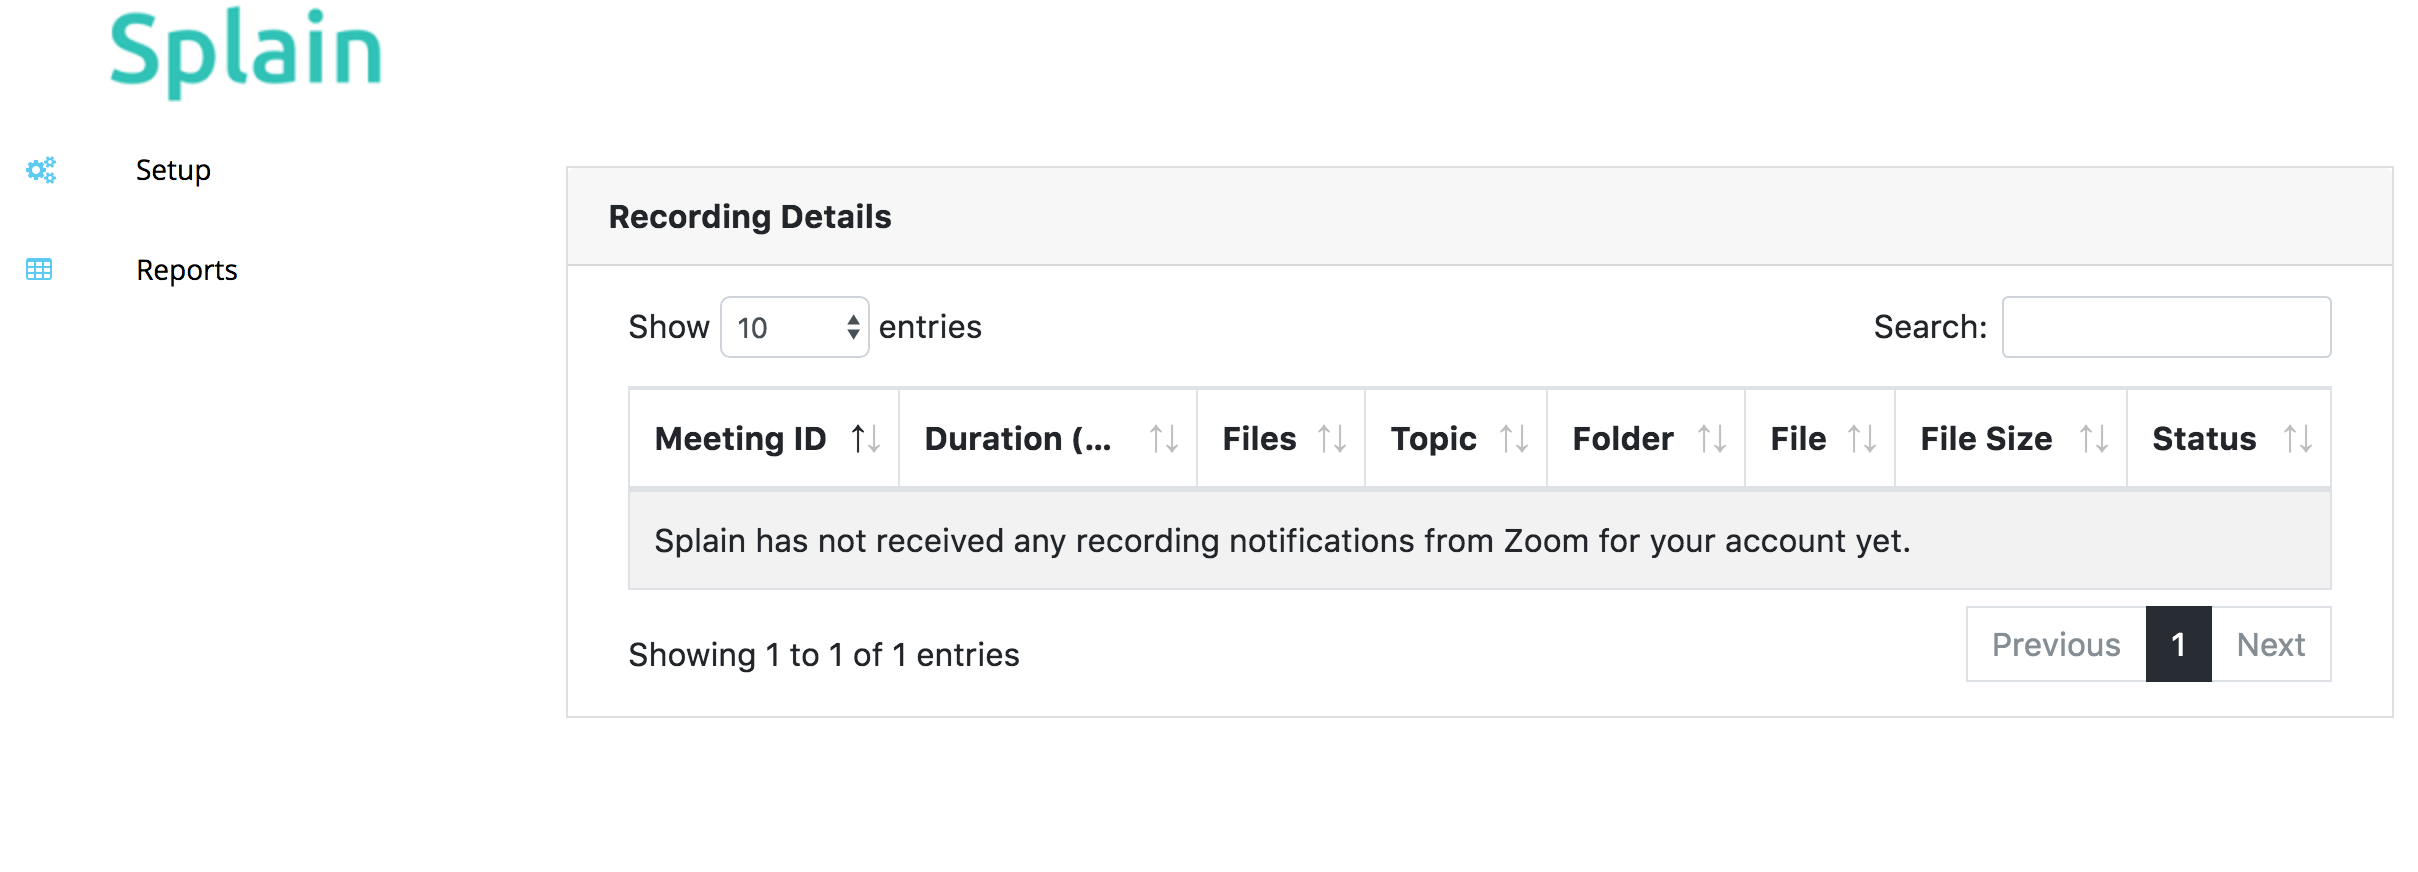Focus the Search input field
Screen dimensions: 2418x872
[2166, 327]
